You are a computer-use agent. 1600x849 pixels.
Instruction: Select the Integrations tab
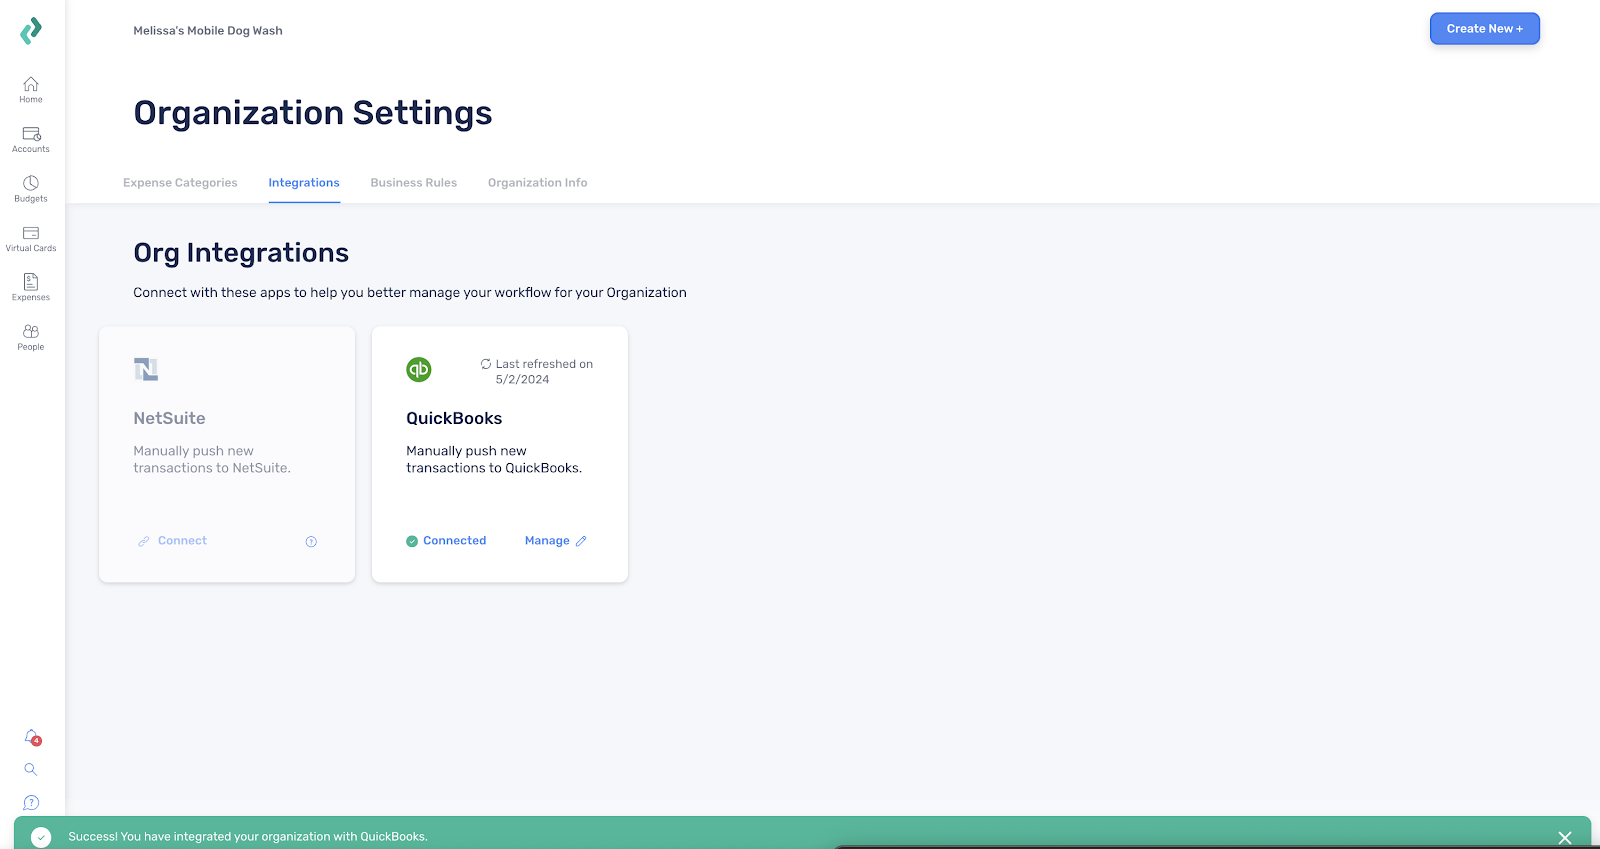(x=304, y=183)
